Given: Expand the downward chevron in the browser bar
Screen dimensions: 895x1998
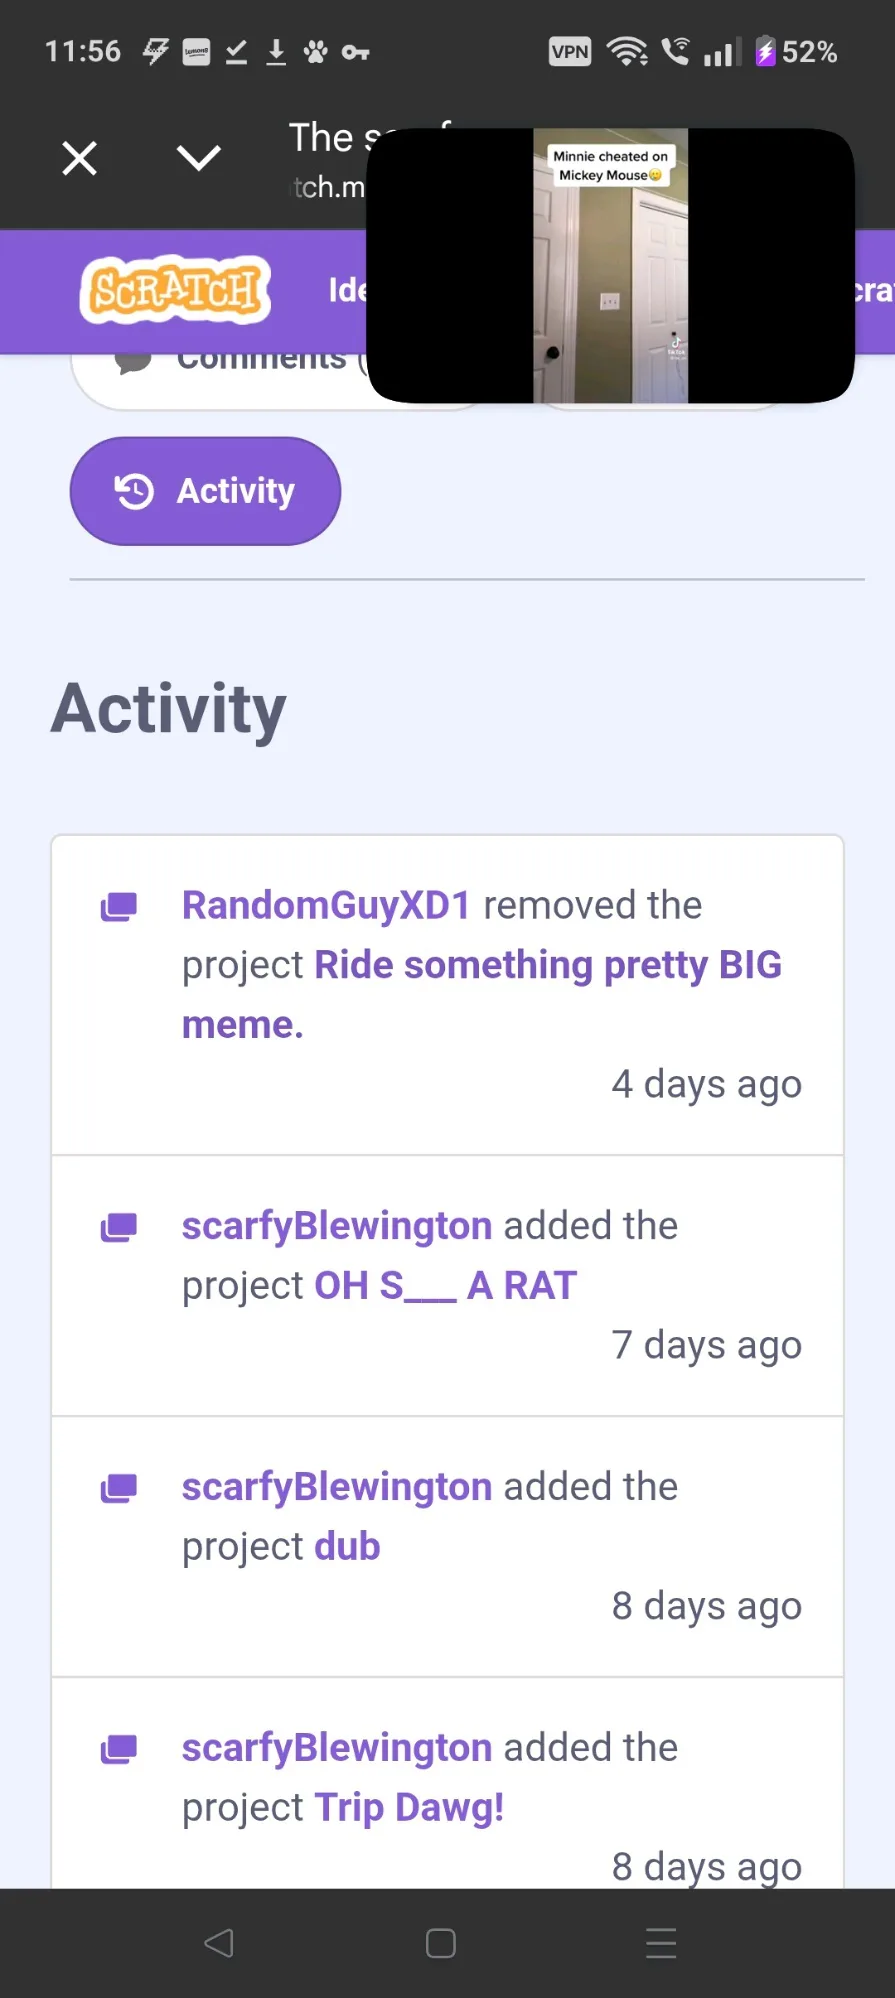Looking at the screenshot, I should point(198,158).
